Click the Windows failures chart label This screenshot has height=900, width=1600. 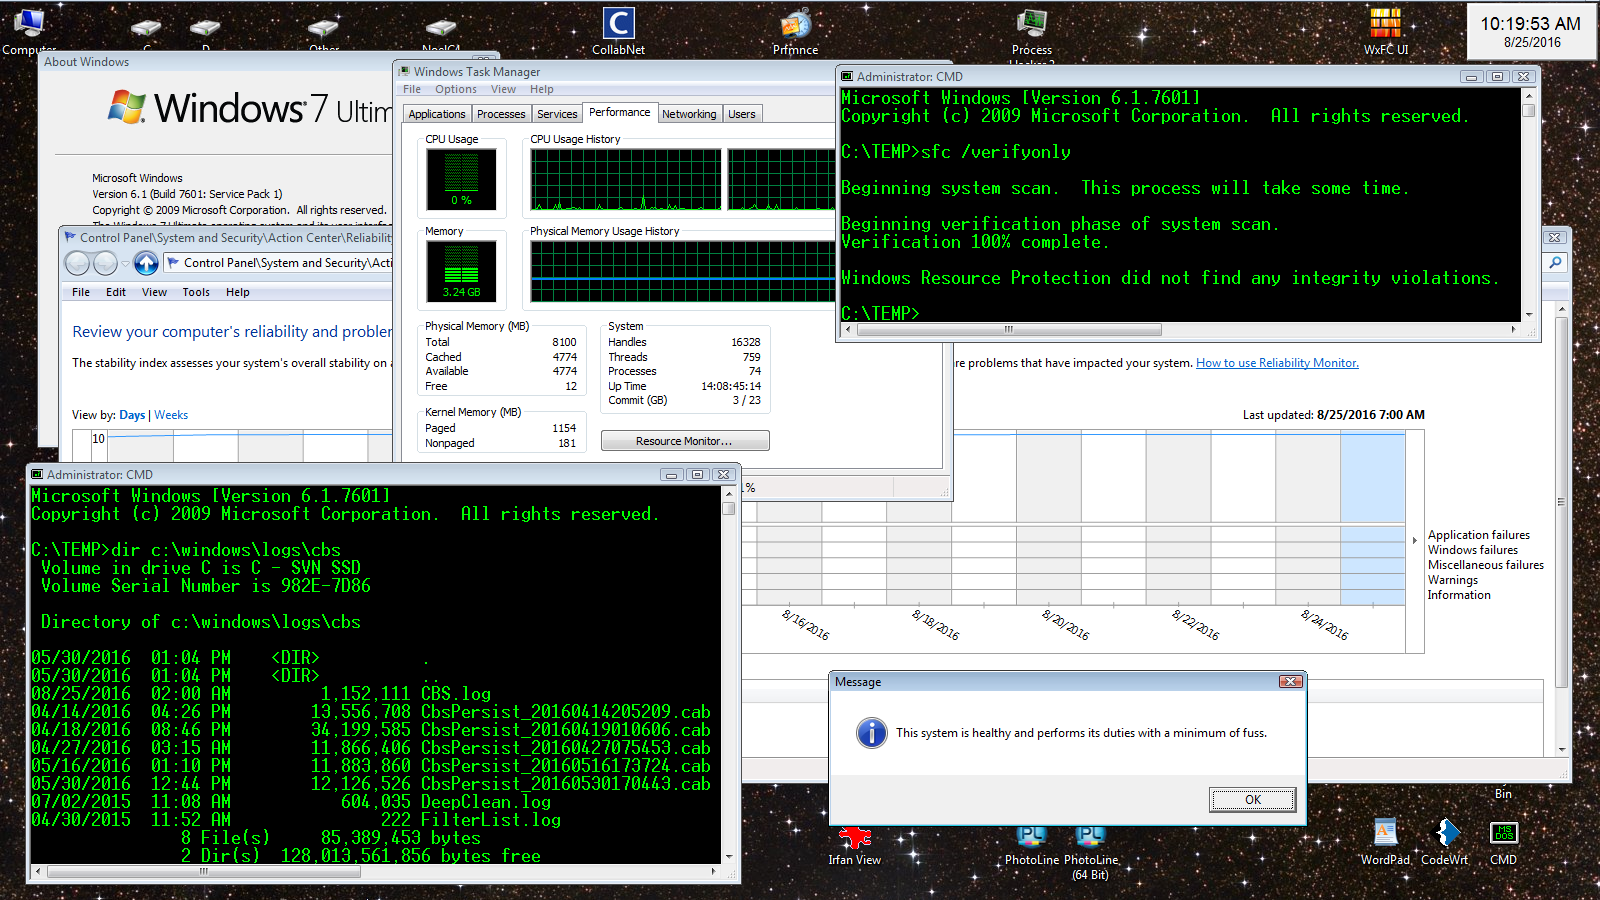click(x=1472, y=550)
